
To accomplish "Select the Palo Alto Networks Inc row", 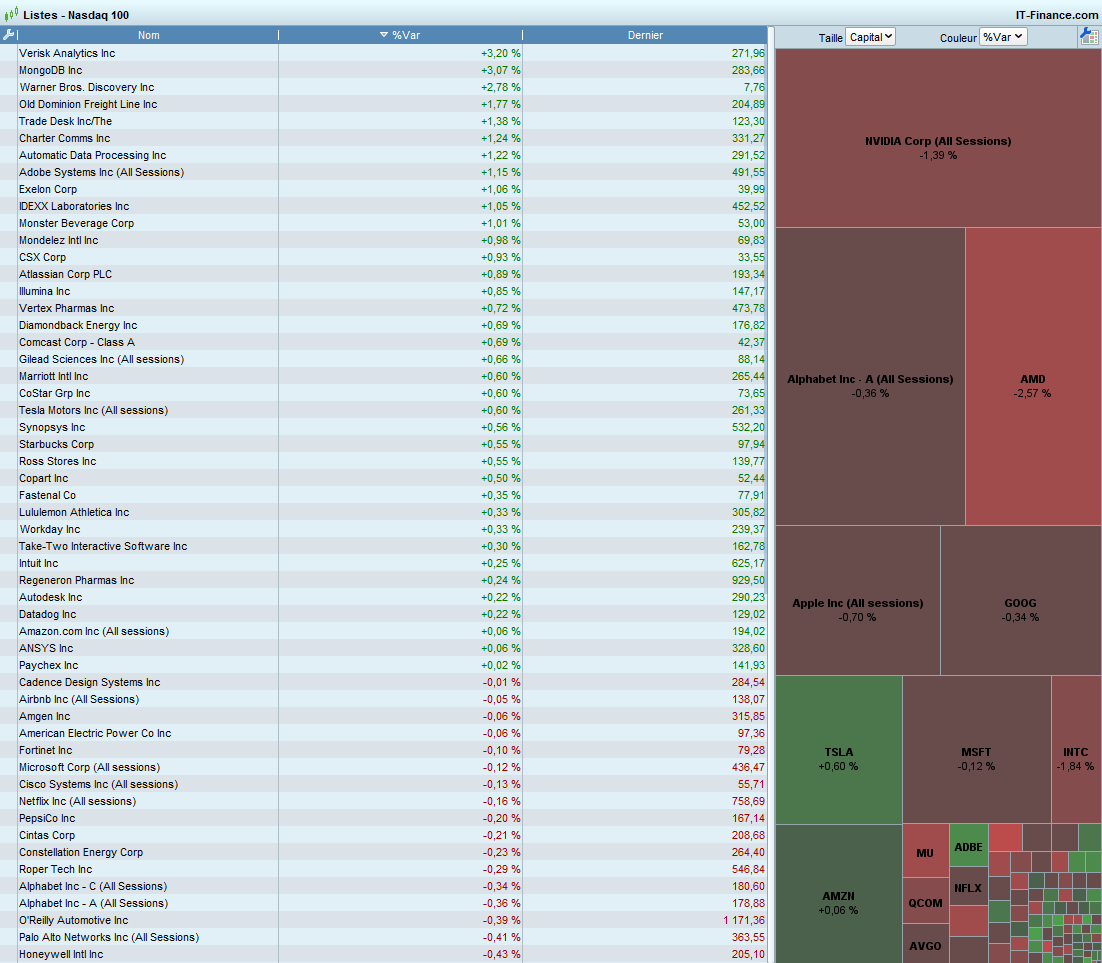I will tap(383, 938).
